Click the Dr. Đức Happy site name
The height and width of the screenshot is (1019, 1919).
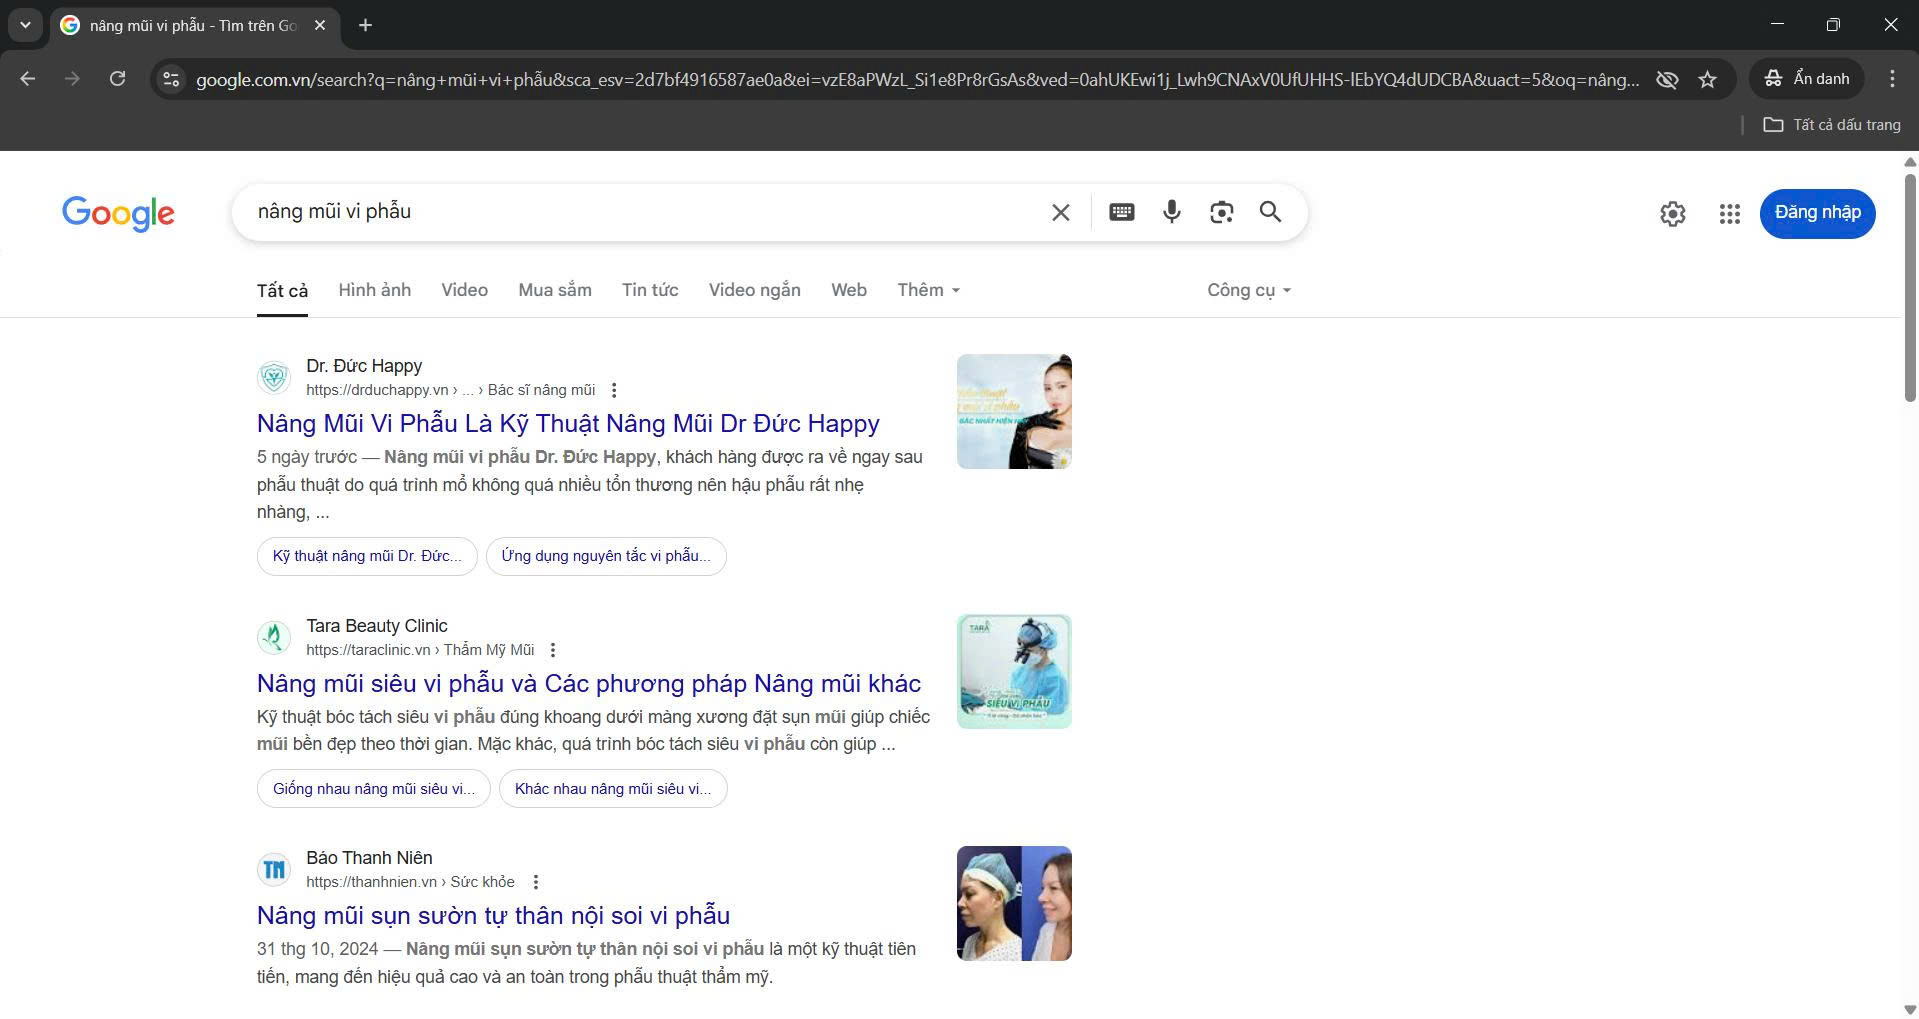coord(364,366)
